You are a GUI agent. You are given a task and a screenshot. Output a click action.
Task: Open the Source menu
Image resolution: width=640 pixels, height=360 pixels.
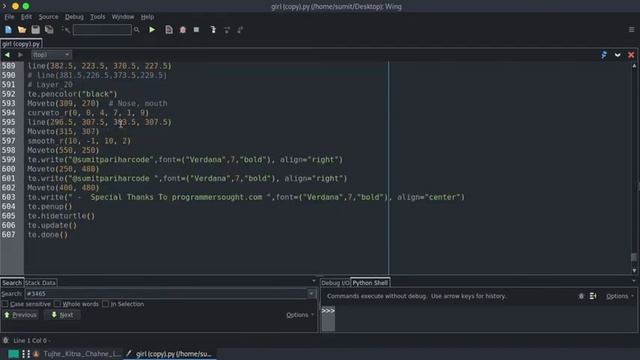pyautogui.click(x=48, y=17)
